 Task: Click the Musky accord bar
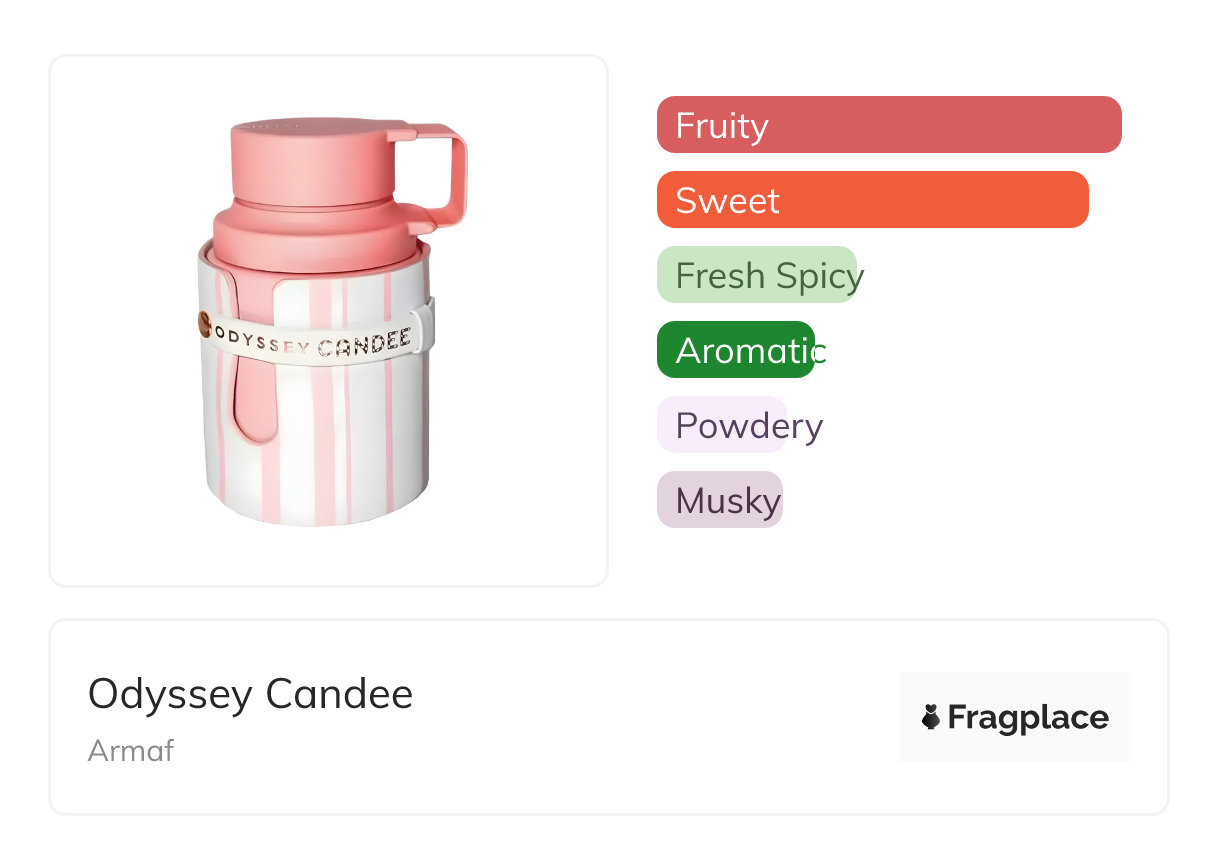720,500
